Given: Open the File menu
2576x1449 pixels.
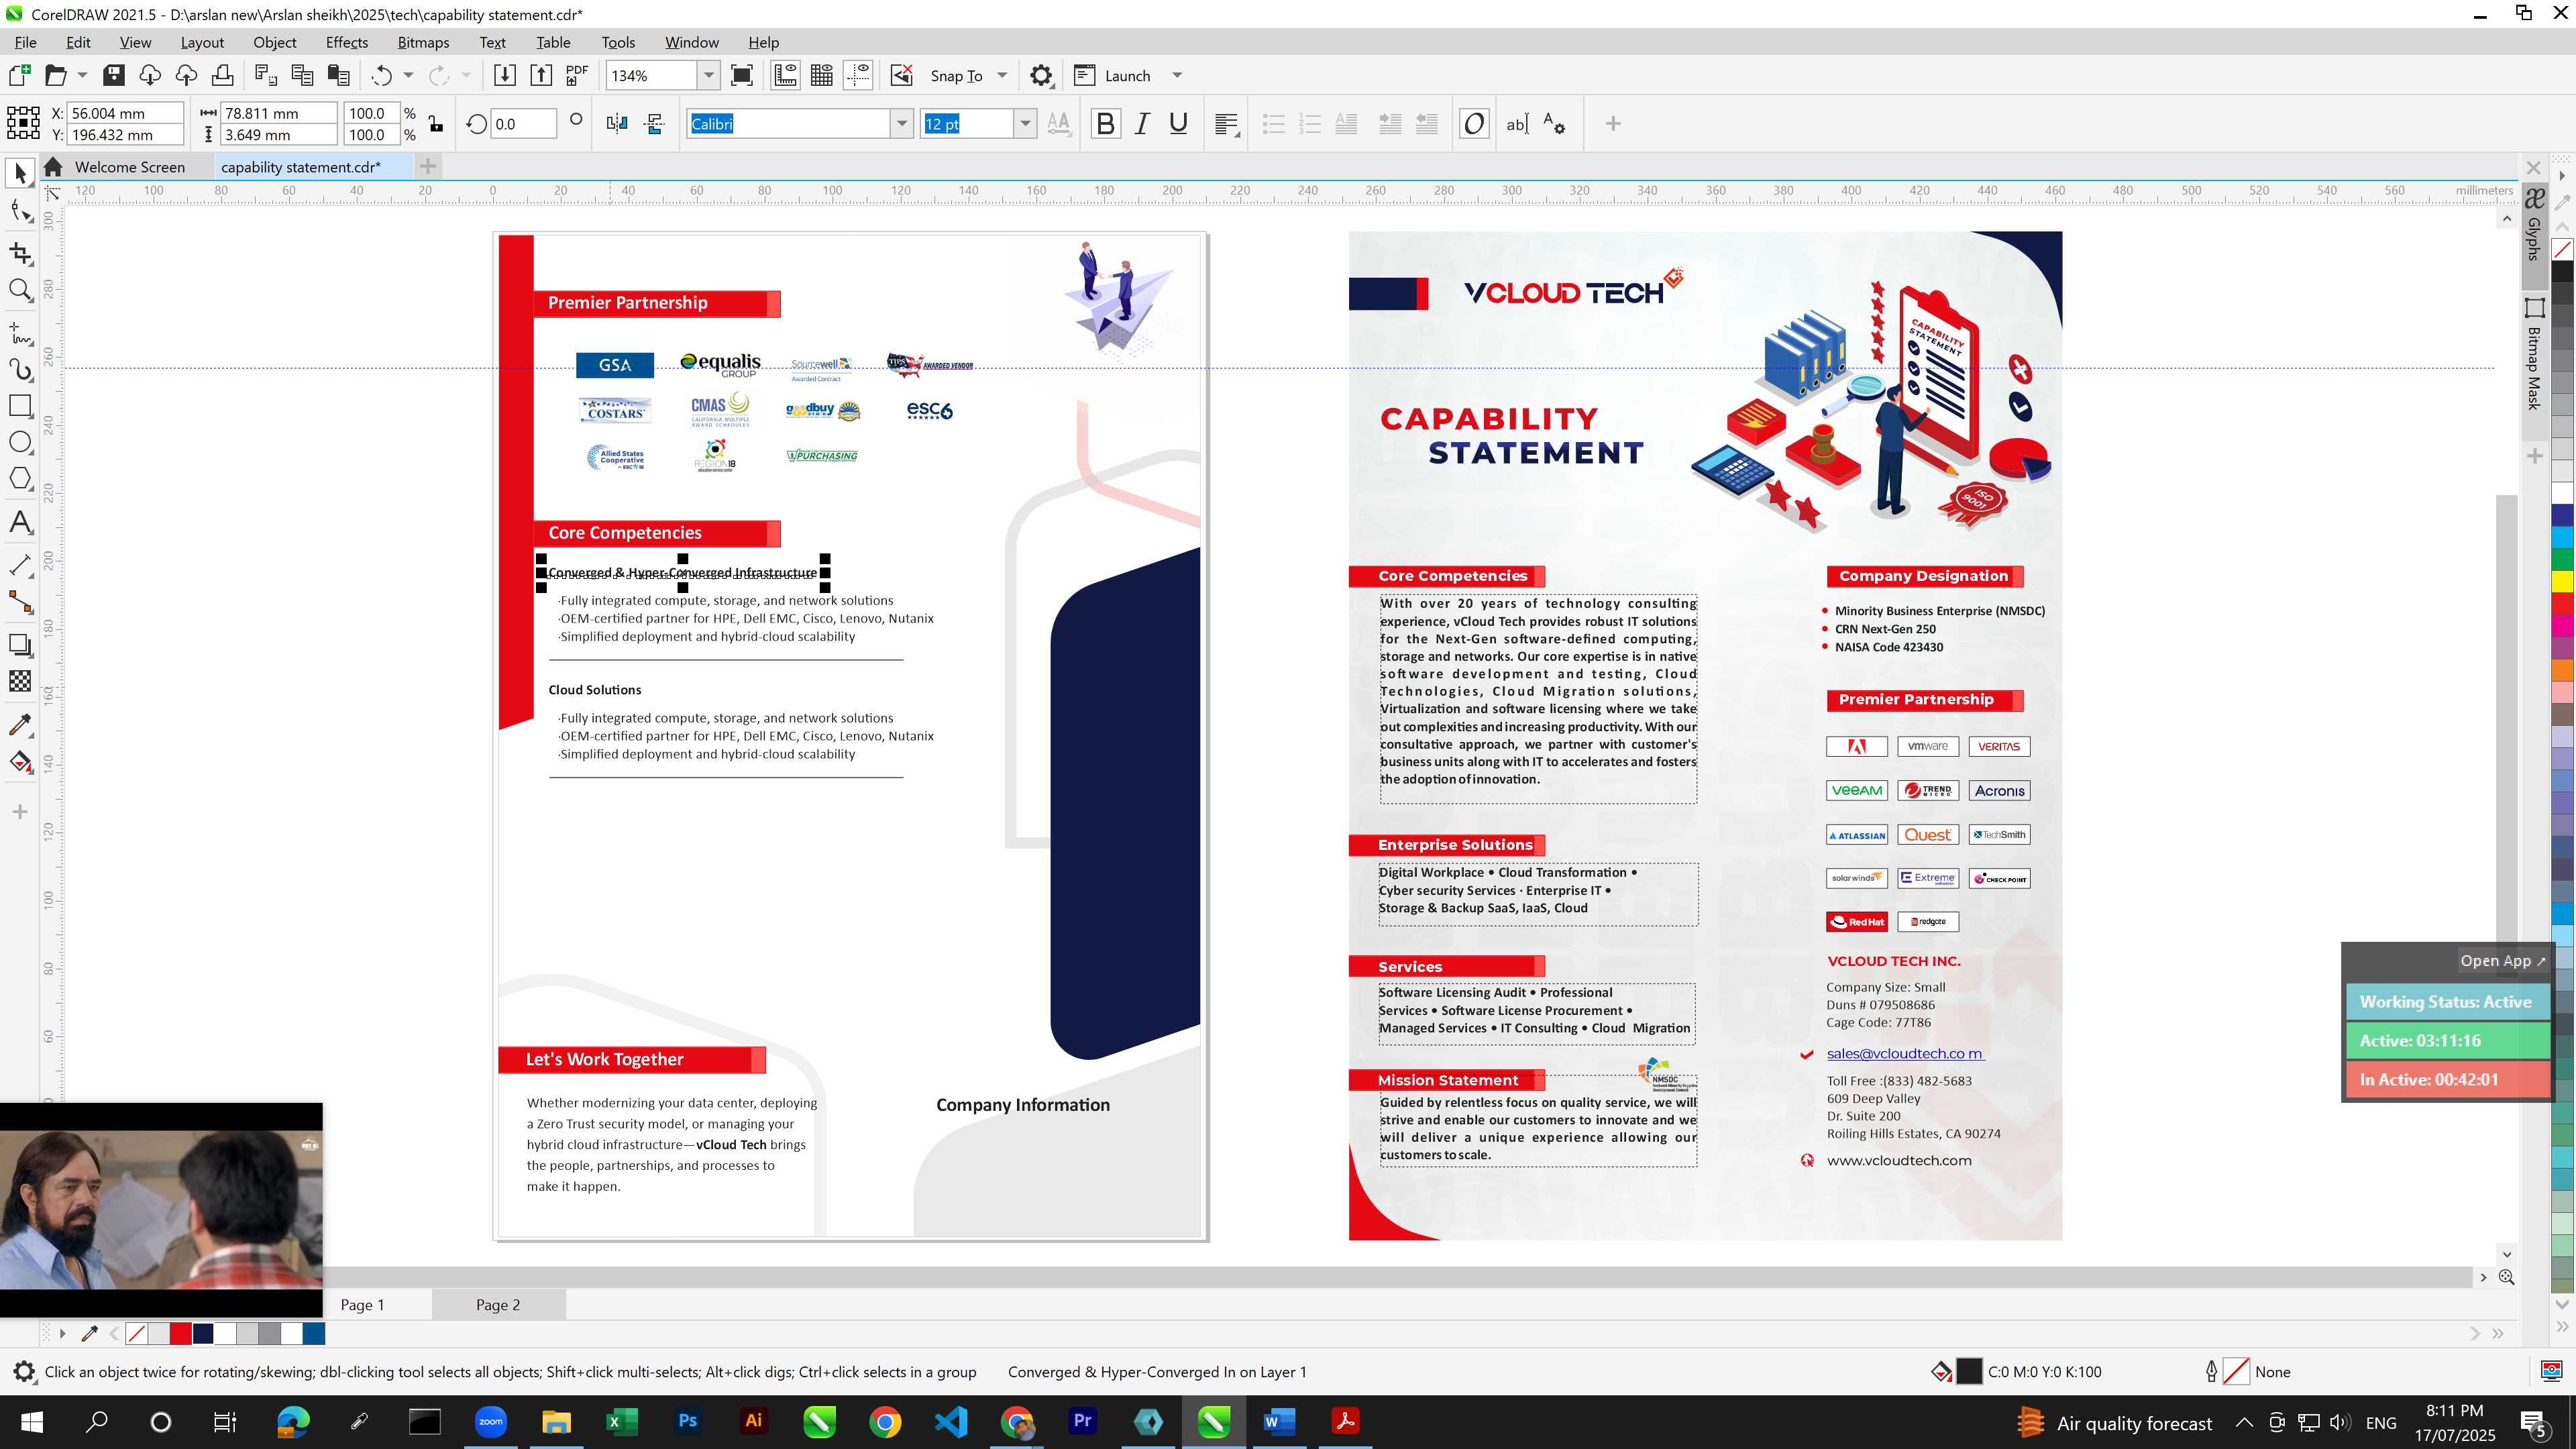Looking at the screenshot, I should coord(26,42).
